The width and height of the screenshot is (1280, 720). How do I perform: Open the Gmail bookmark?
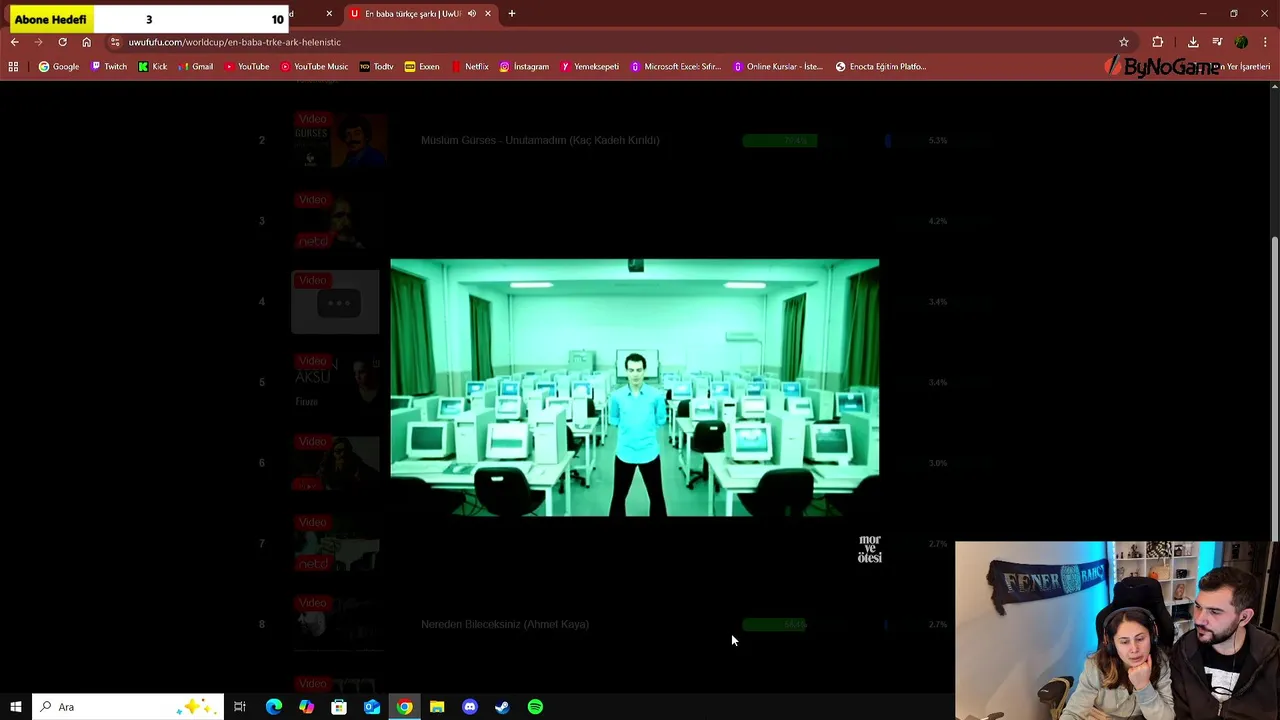pos(196,66)
